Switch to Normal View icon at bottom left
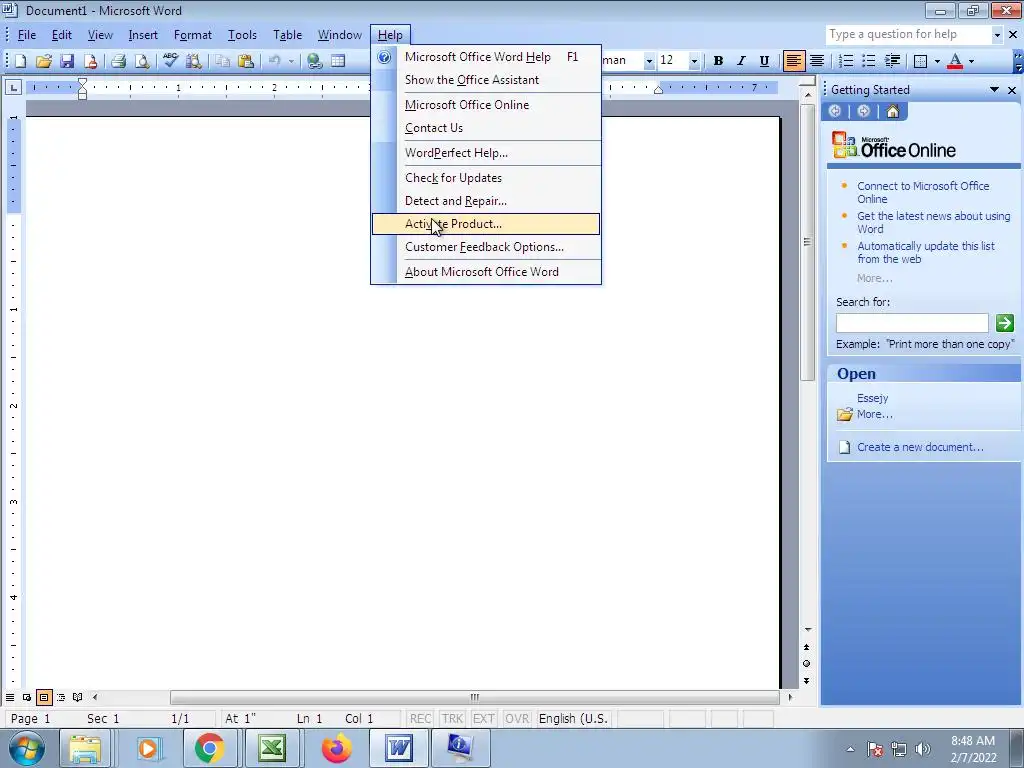This screenshot has width=1024, height=768. click(x=10, y=697)
